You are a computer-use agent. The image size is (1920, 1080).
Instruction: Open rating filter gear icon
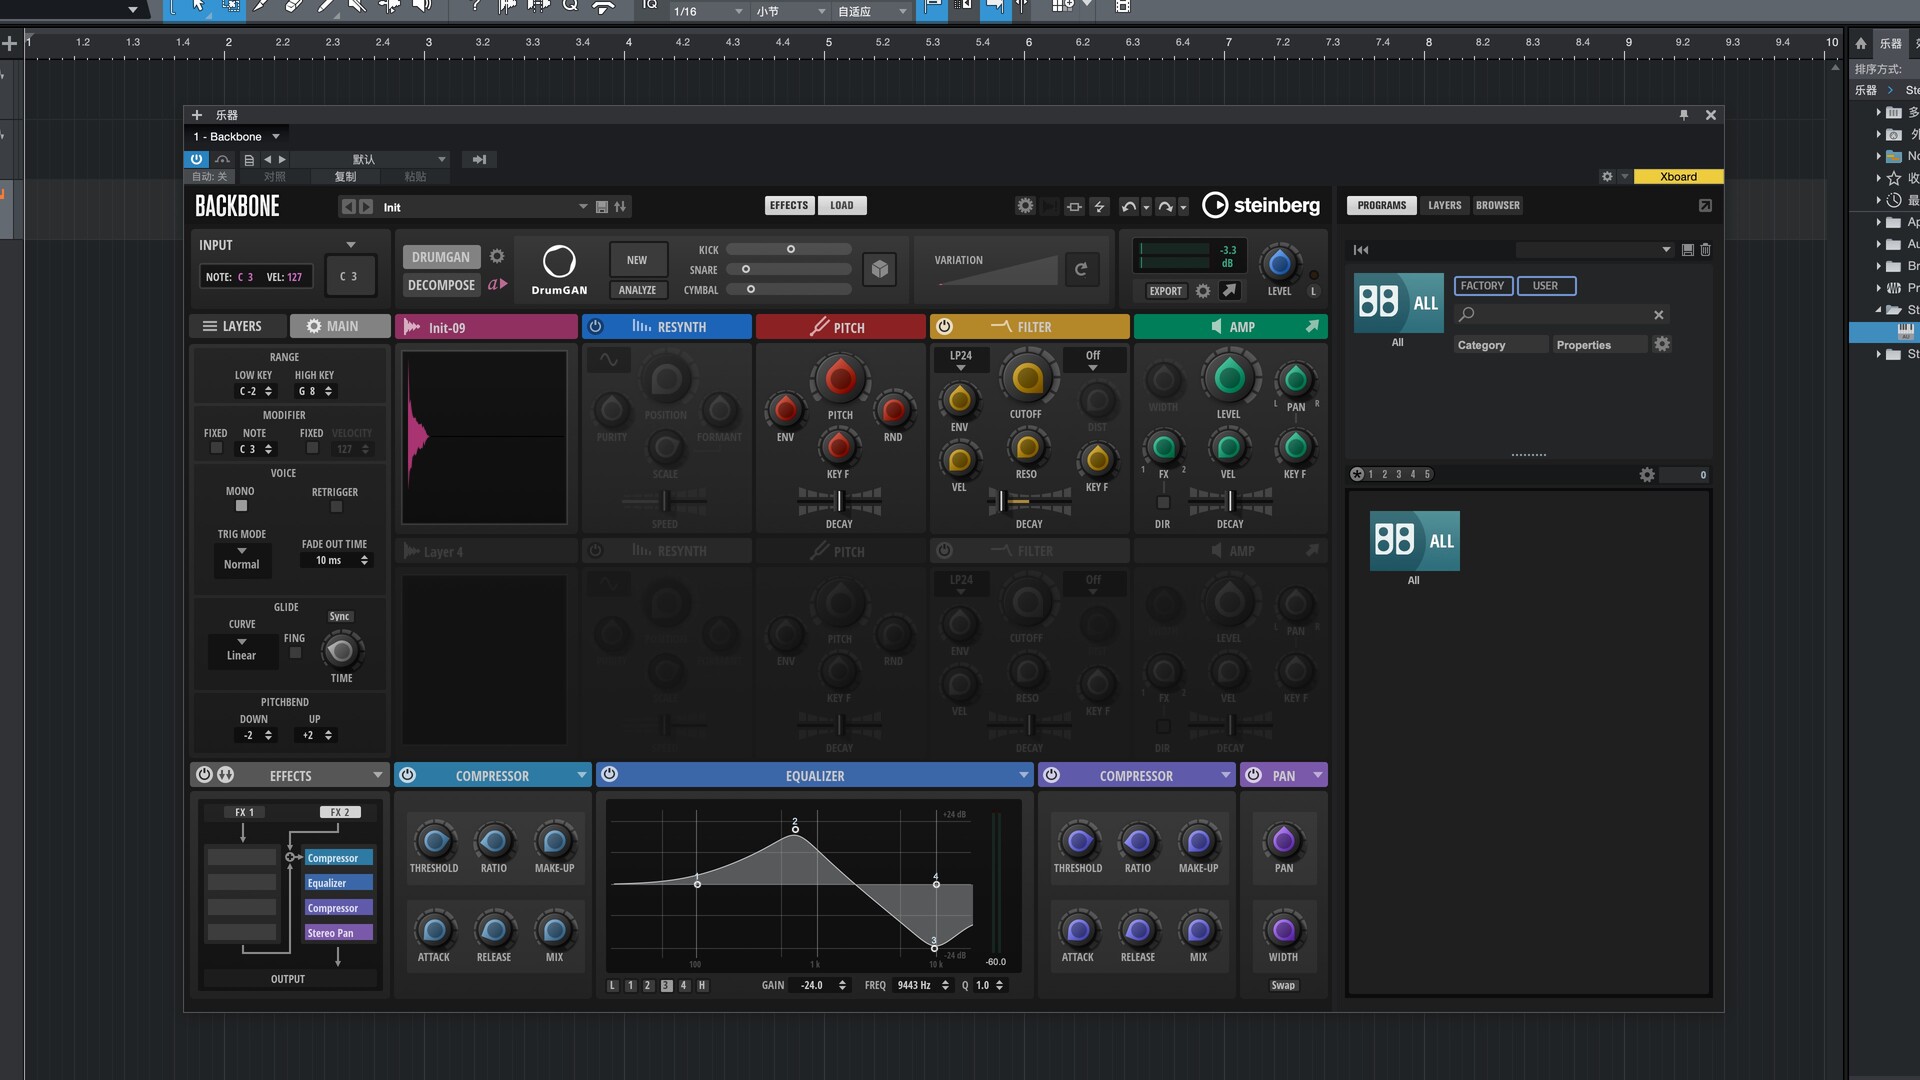click(1647, 475)
